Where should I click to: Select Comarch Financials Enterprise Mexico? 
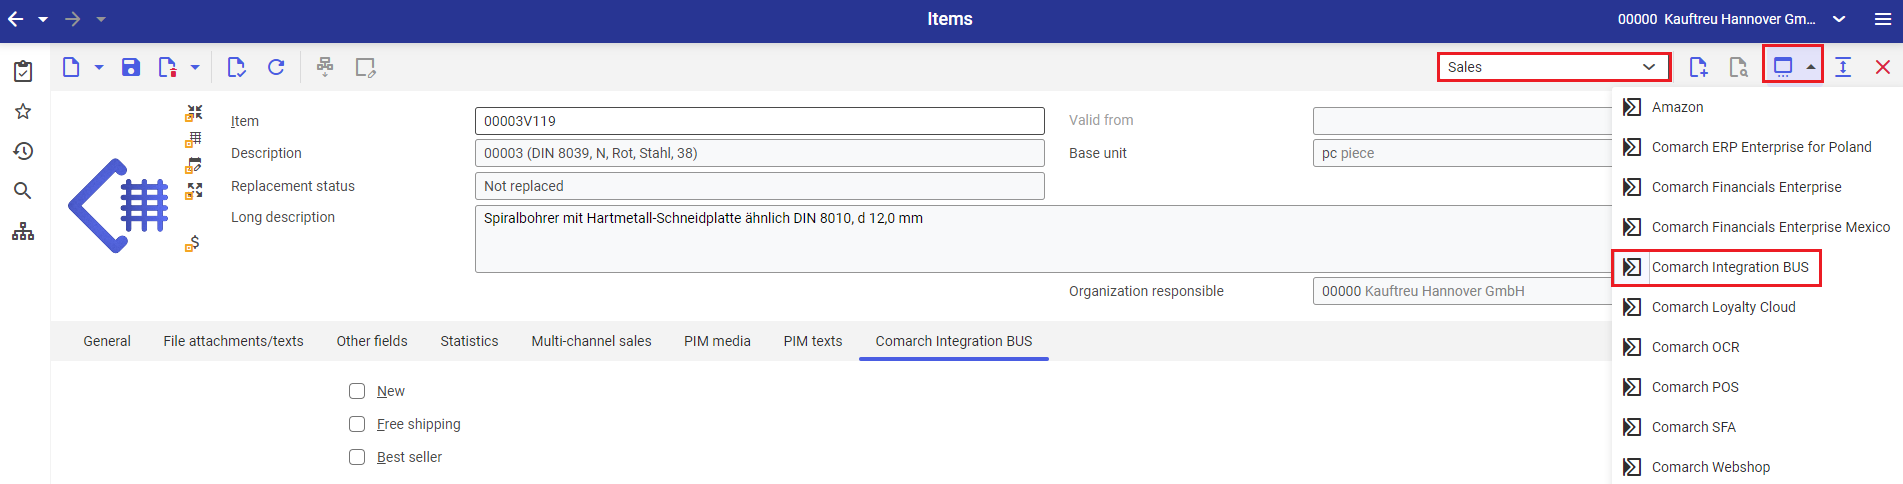coord(1757,227)
